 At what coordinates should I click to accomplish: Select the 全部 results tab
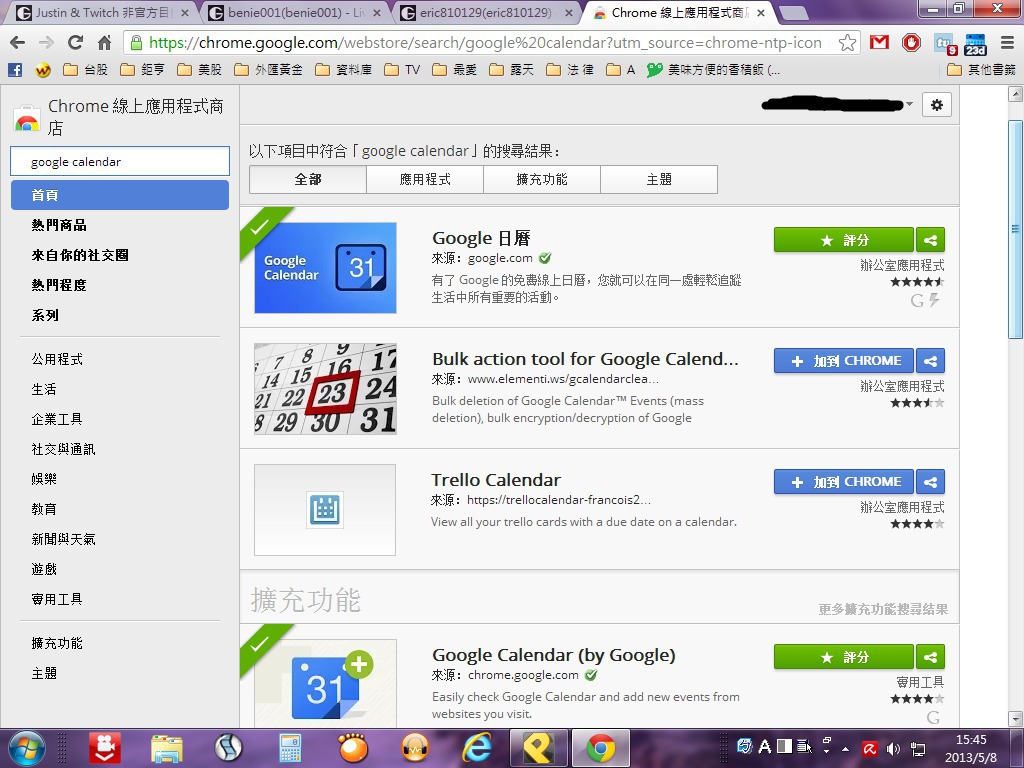pos(308,180)
